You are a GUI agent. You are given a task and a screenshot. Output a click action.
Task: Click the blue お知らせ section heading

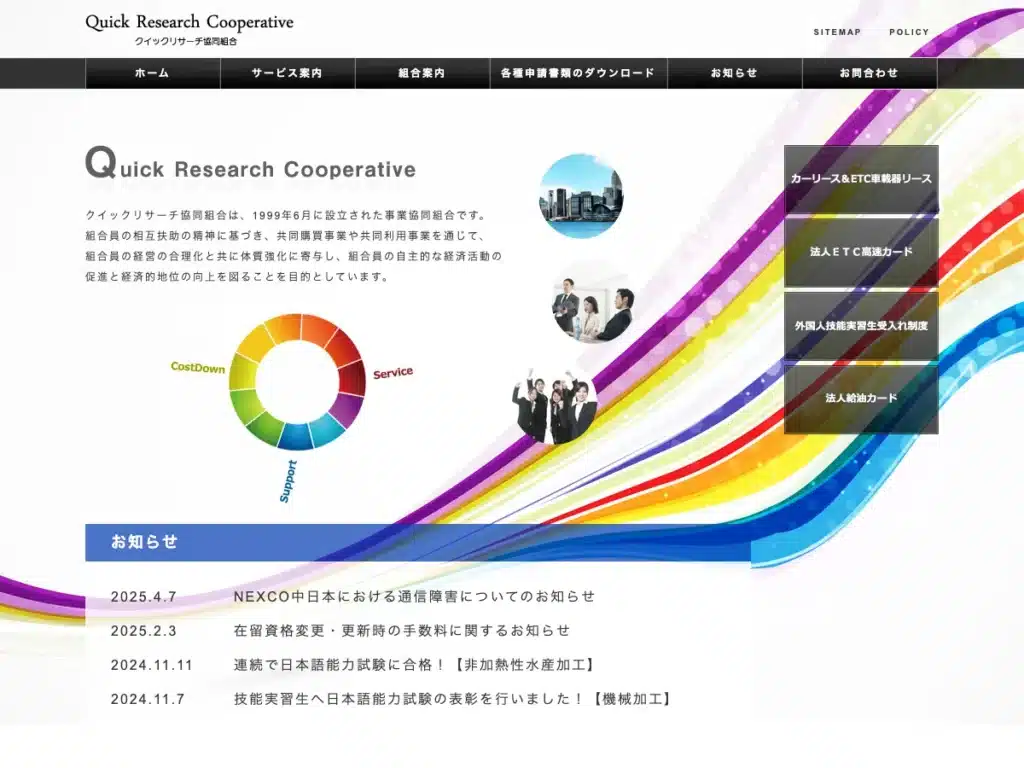pyautogui.click(x=418, y=542)
